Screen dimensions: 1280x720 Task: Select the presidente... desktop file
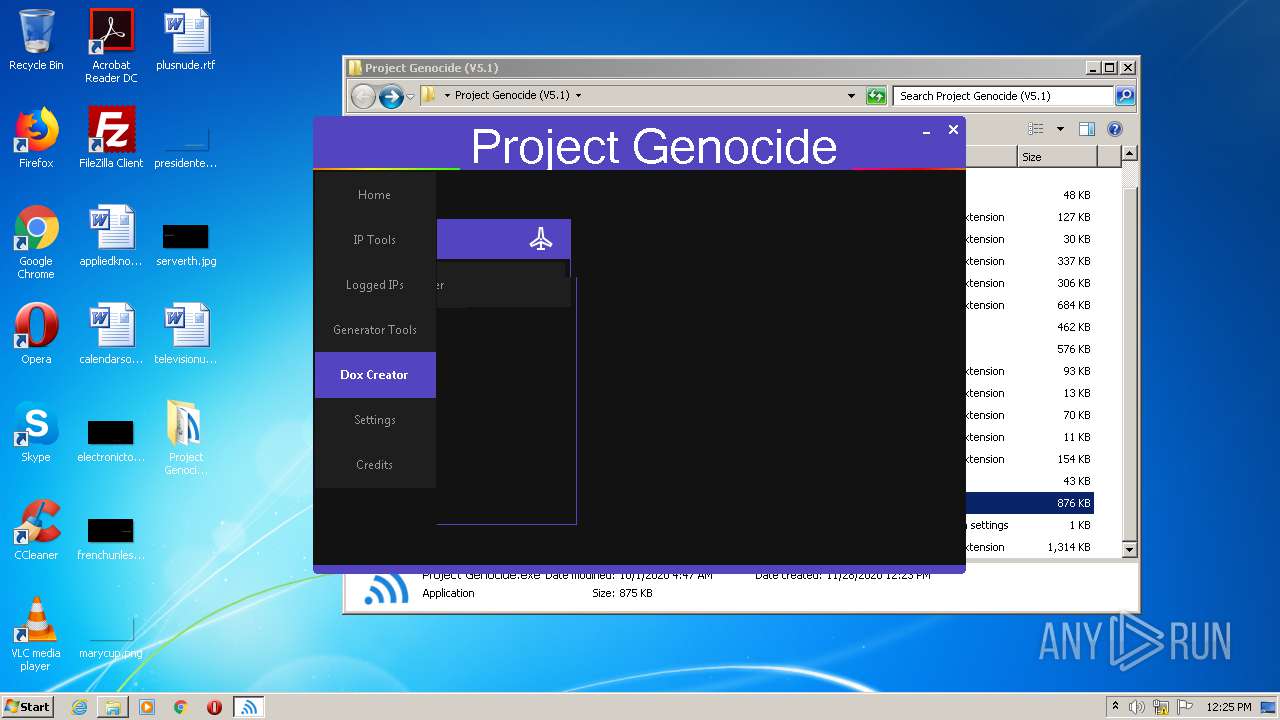186,148
